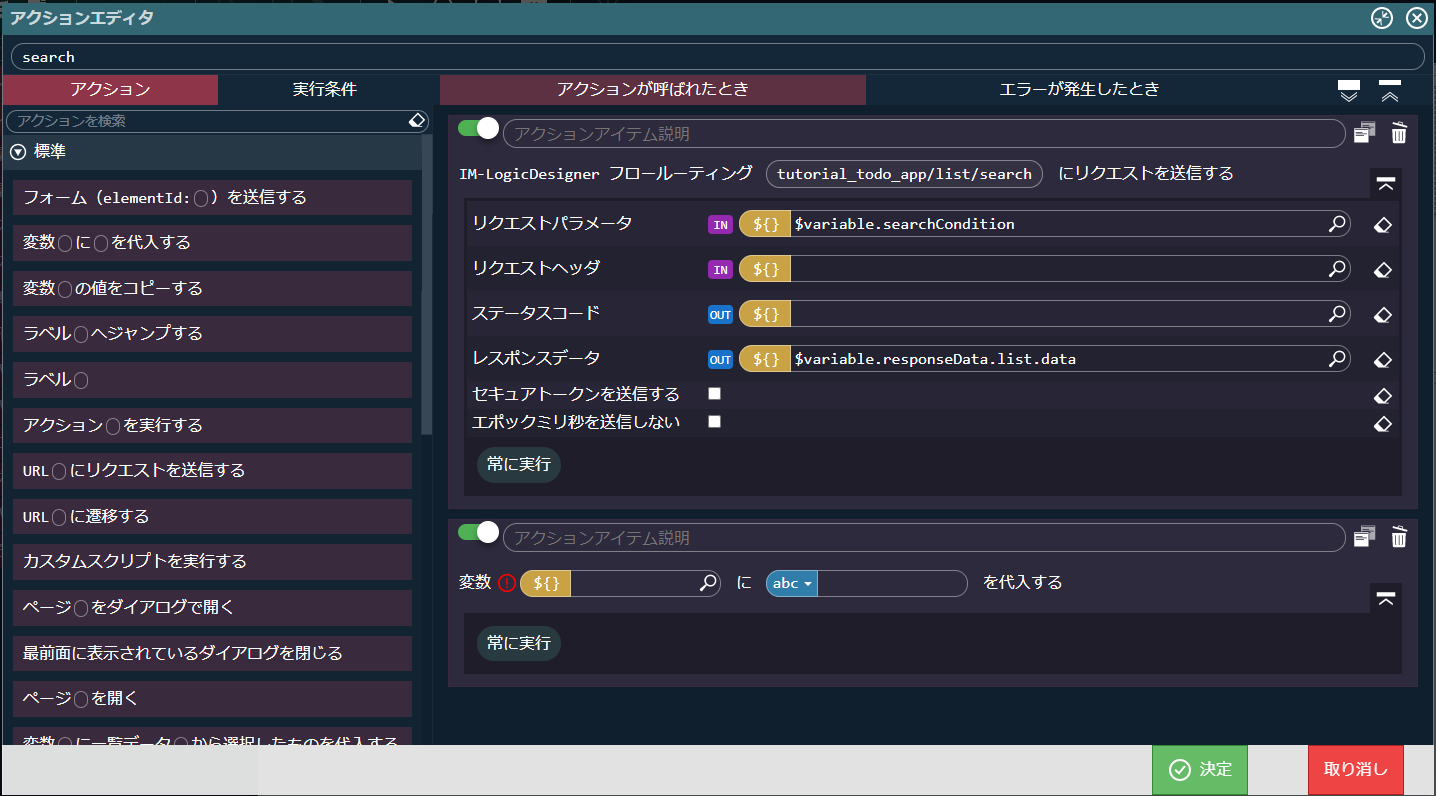Open search for the リクエストヘッダ value
The height and width of the screenshot is (796, 1436).
1337,269
